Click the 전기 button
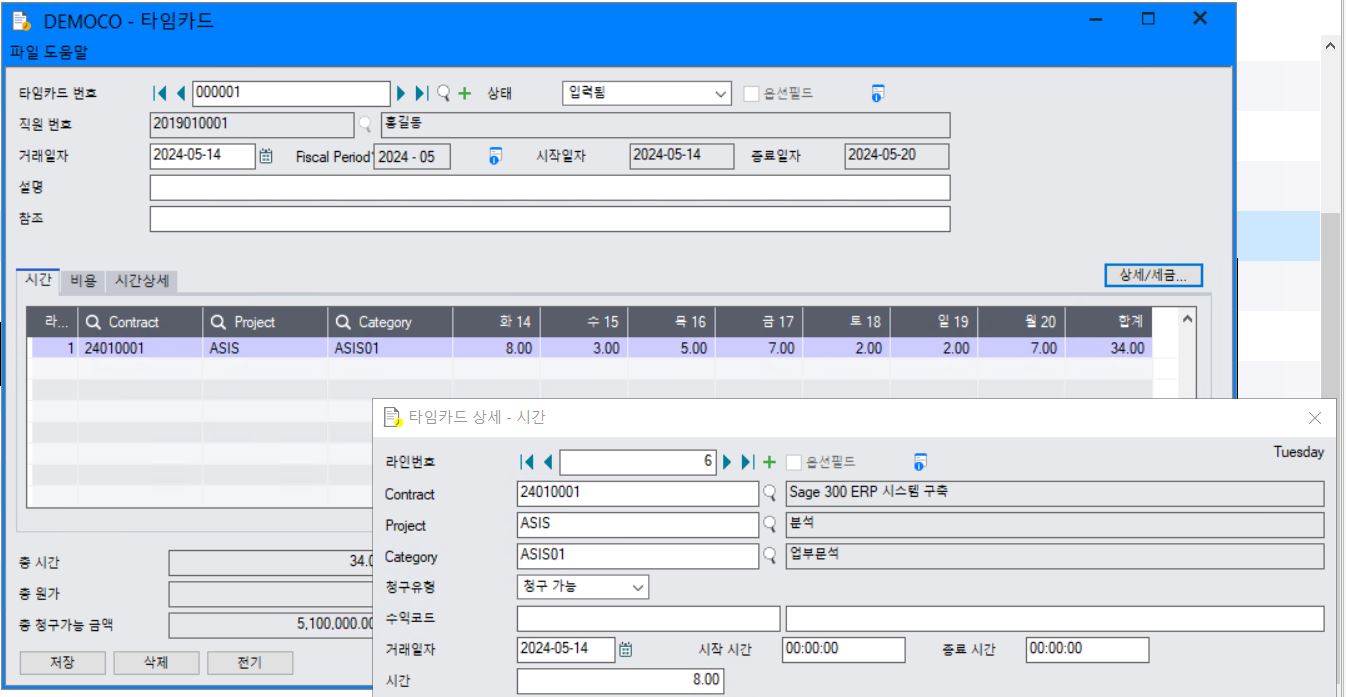 tap(250, 663)
